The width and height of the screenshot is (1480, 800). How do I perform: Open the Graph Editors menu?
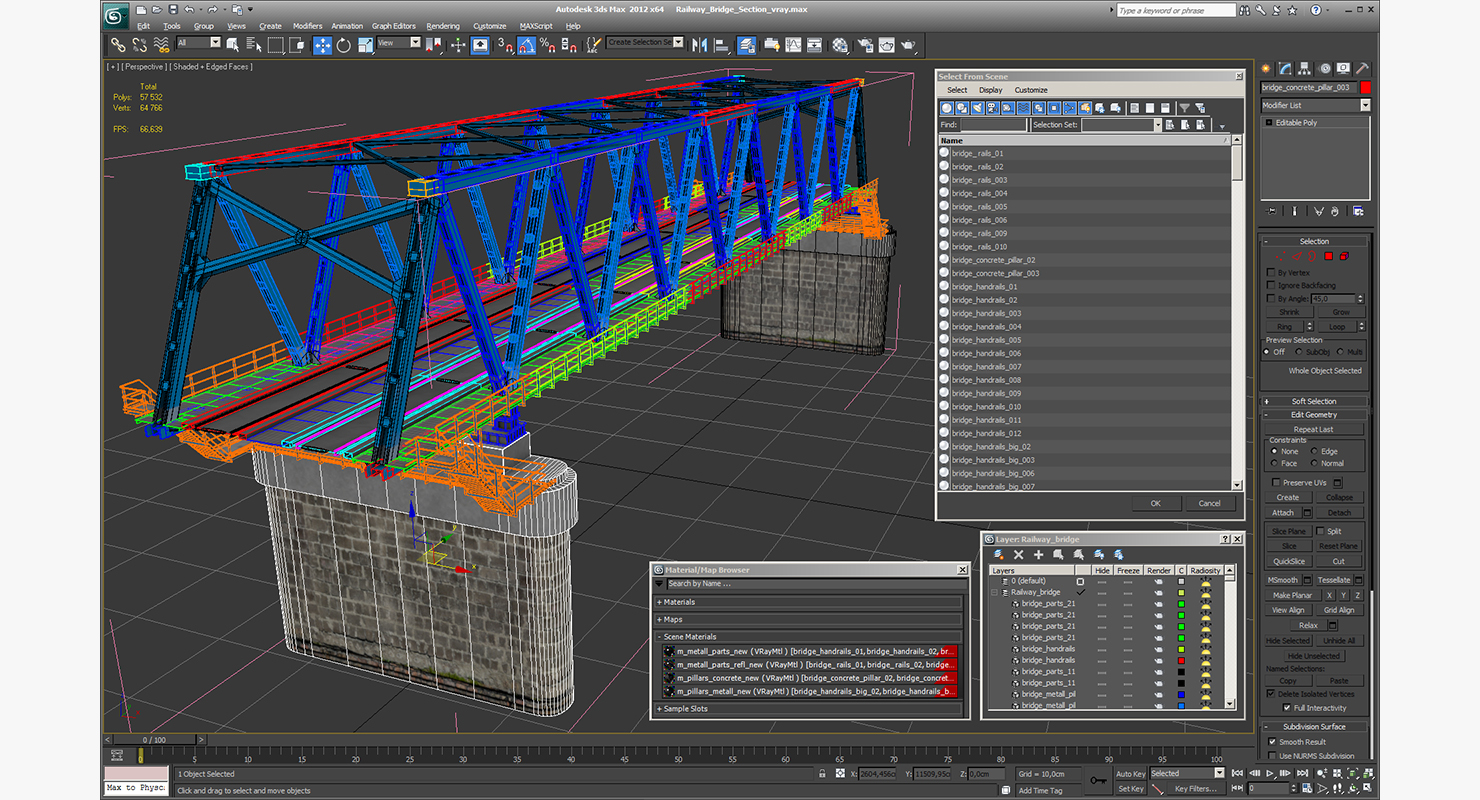394,26
